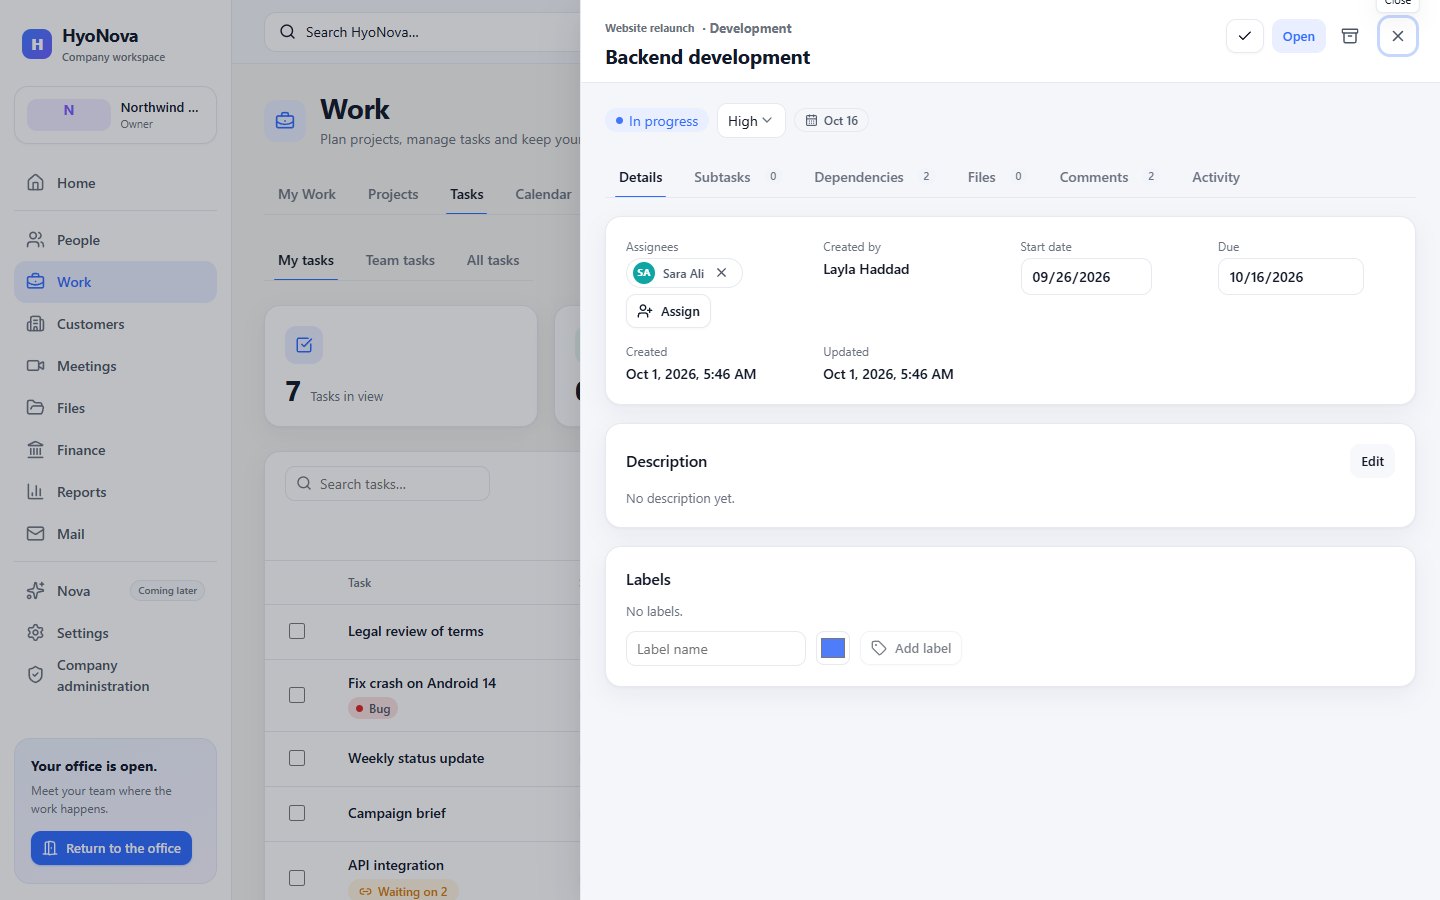The height and width of the screenshot is (900, 1440).
Task: Open Mail in the sidebar
Action: point(115,534)
